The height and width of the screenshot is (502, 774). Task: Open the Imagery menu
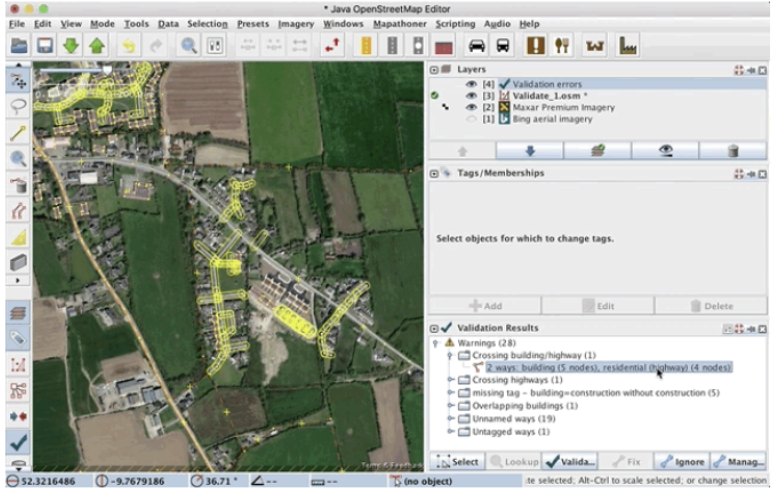(x=296, y=24)
